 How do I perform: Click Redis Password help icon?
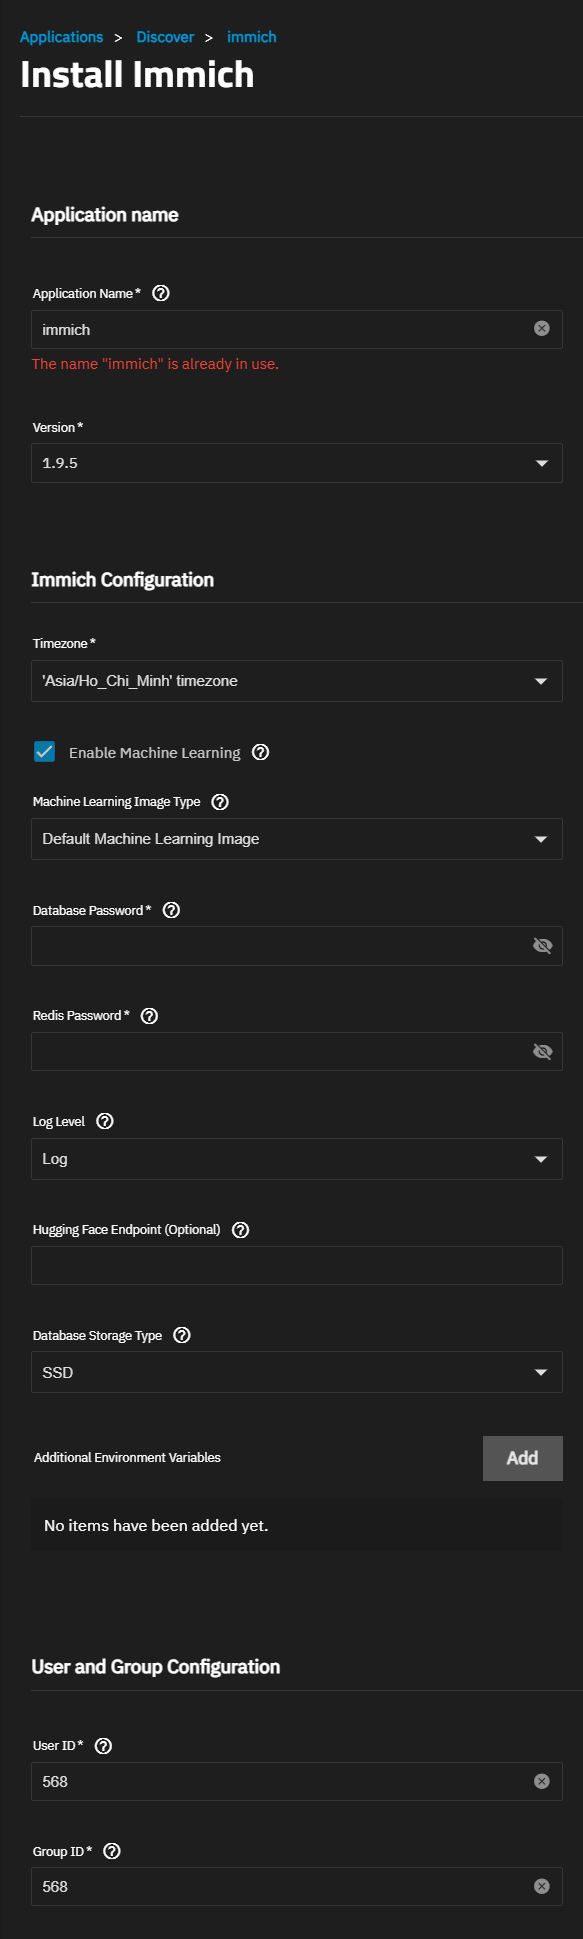(149, 1016)
